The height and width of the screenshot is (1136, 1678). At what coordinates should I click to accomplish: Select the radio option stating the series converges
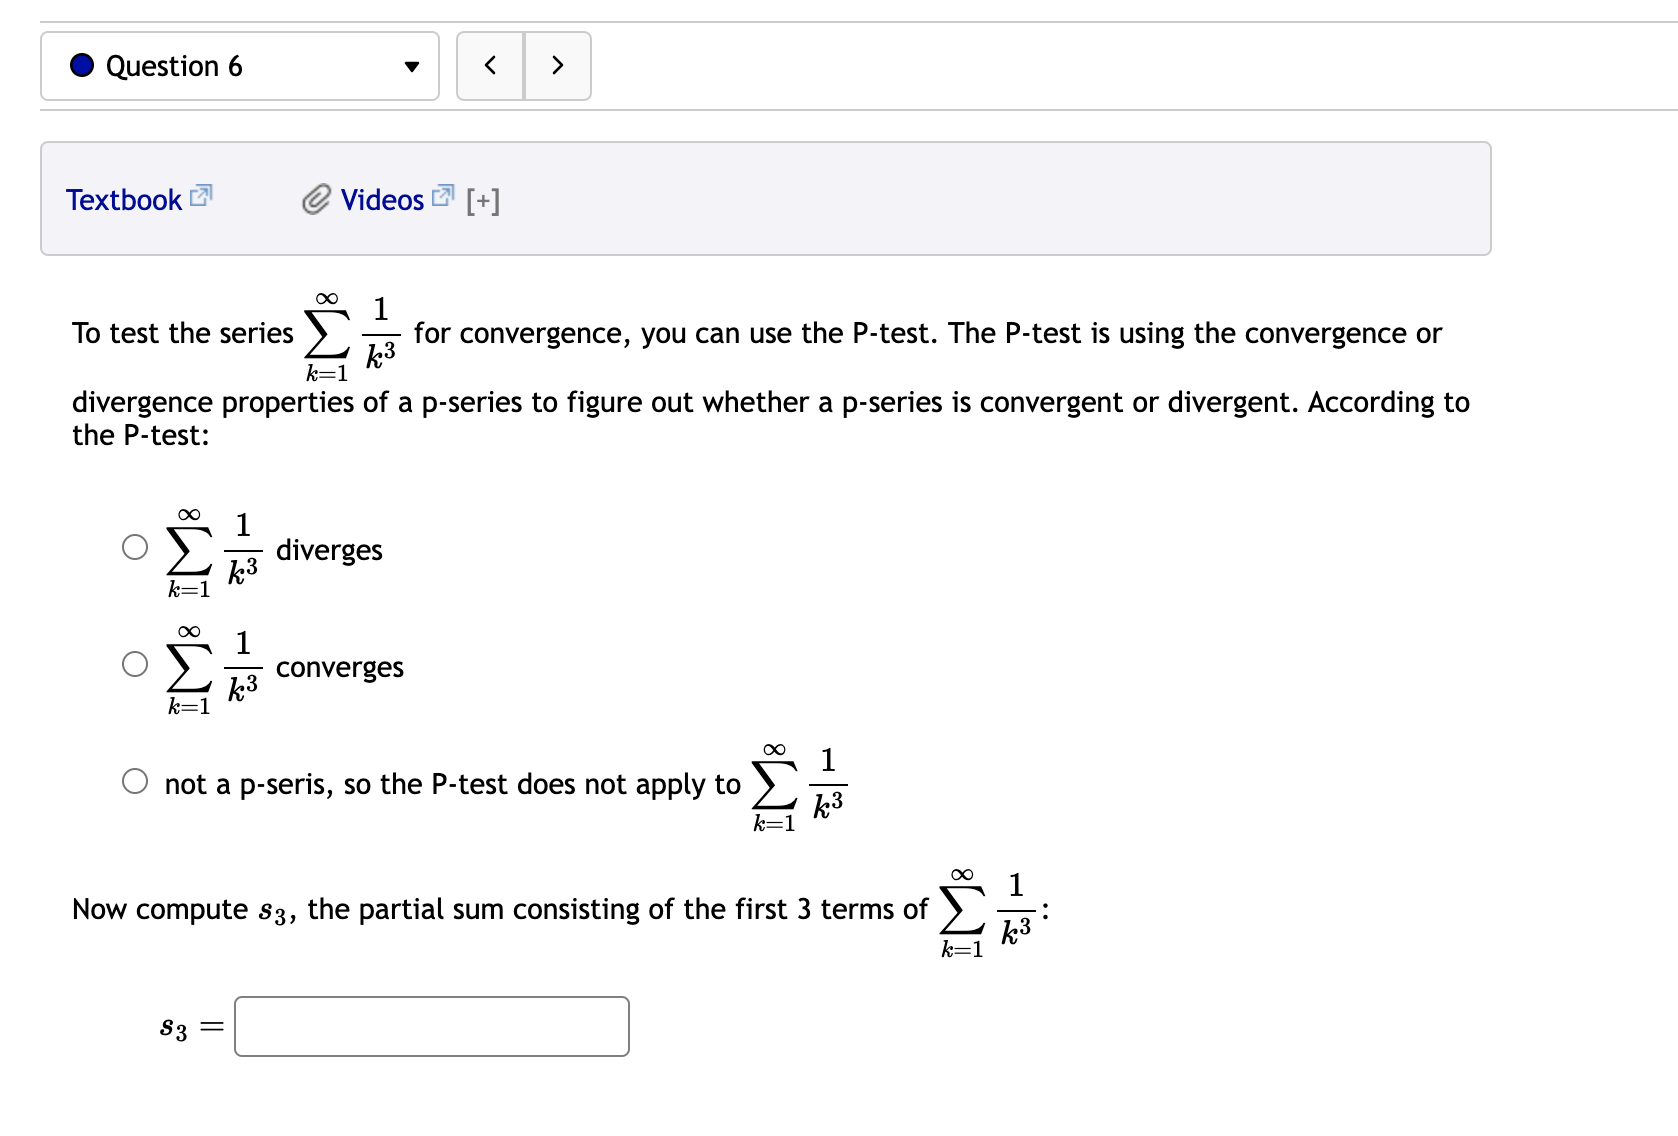point(134,663)
